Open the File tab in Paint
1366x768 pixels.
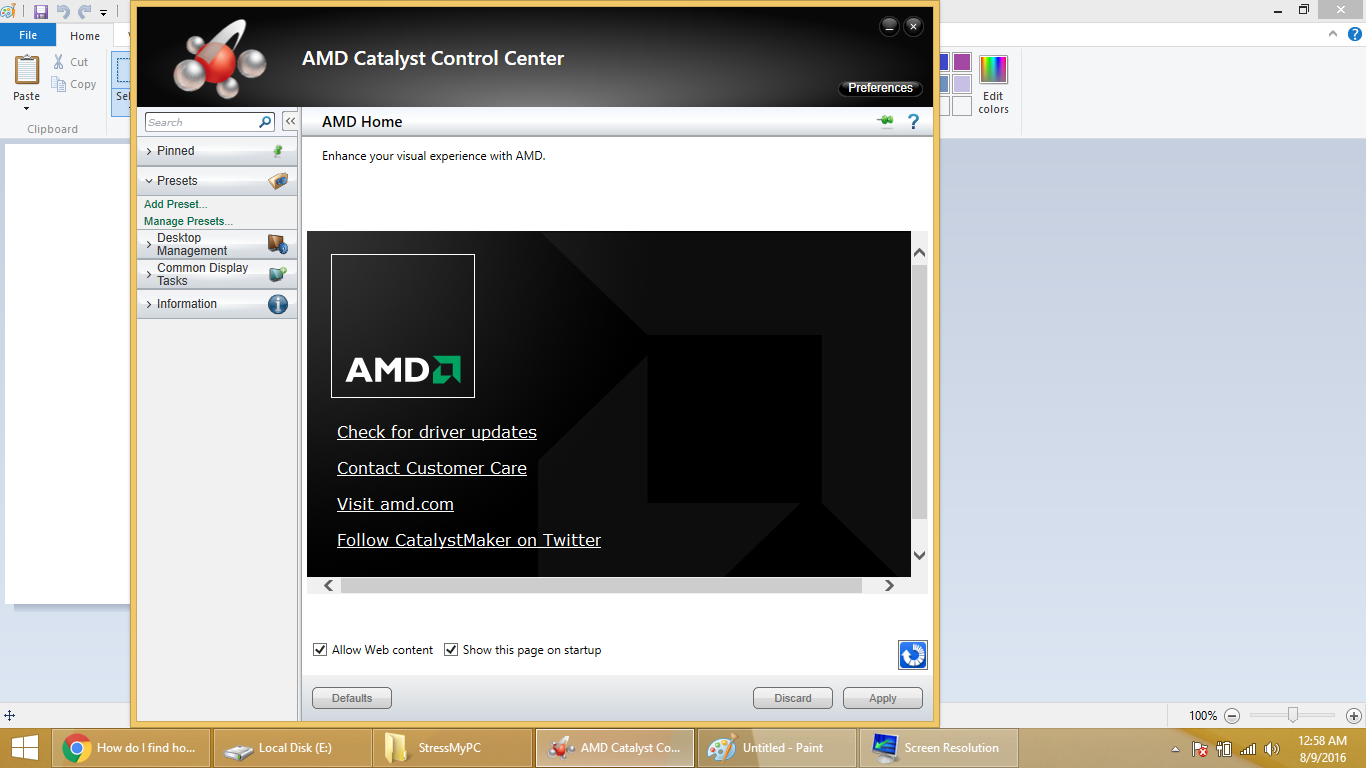pos(28,35)
